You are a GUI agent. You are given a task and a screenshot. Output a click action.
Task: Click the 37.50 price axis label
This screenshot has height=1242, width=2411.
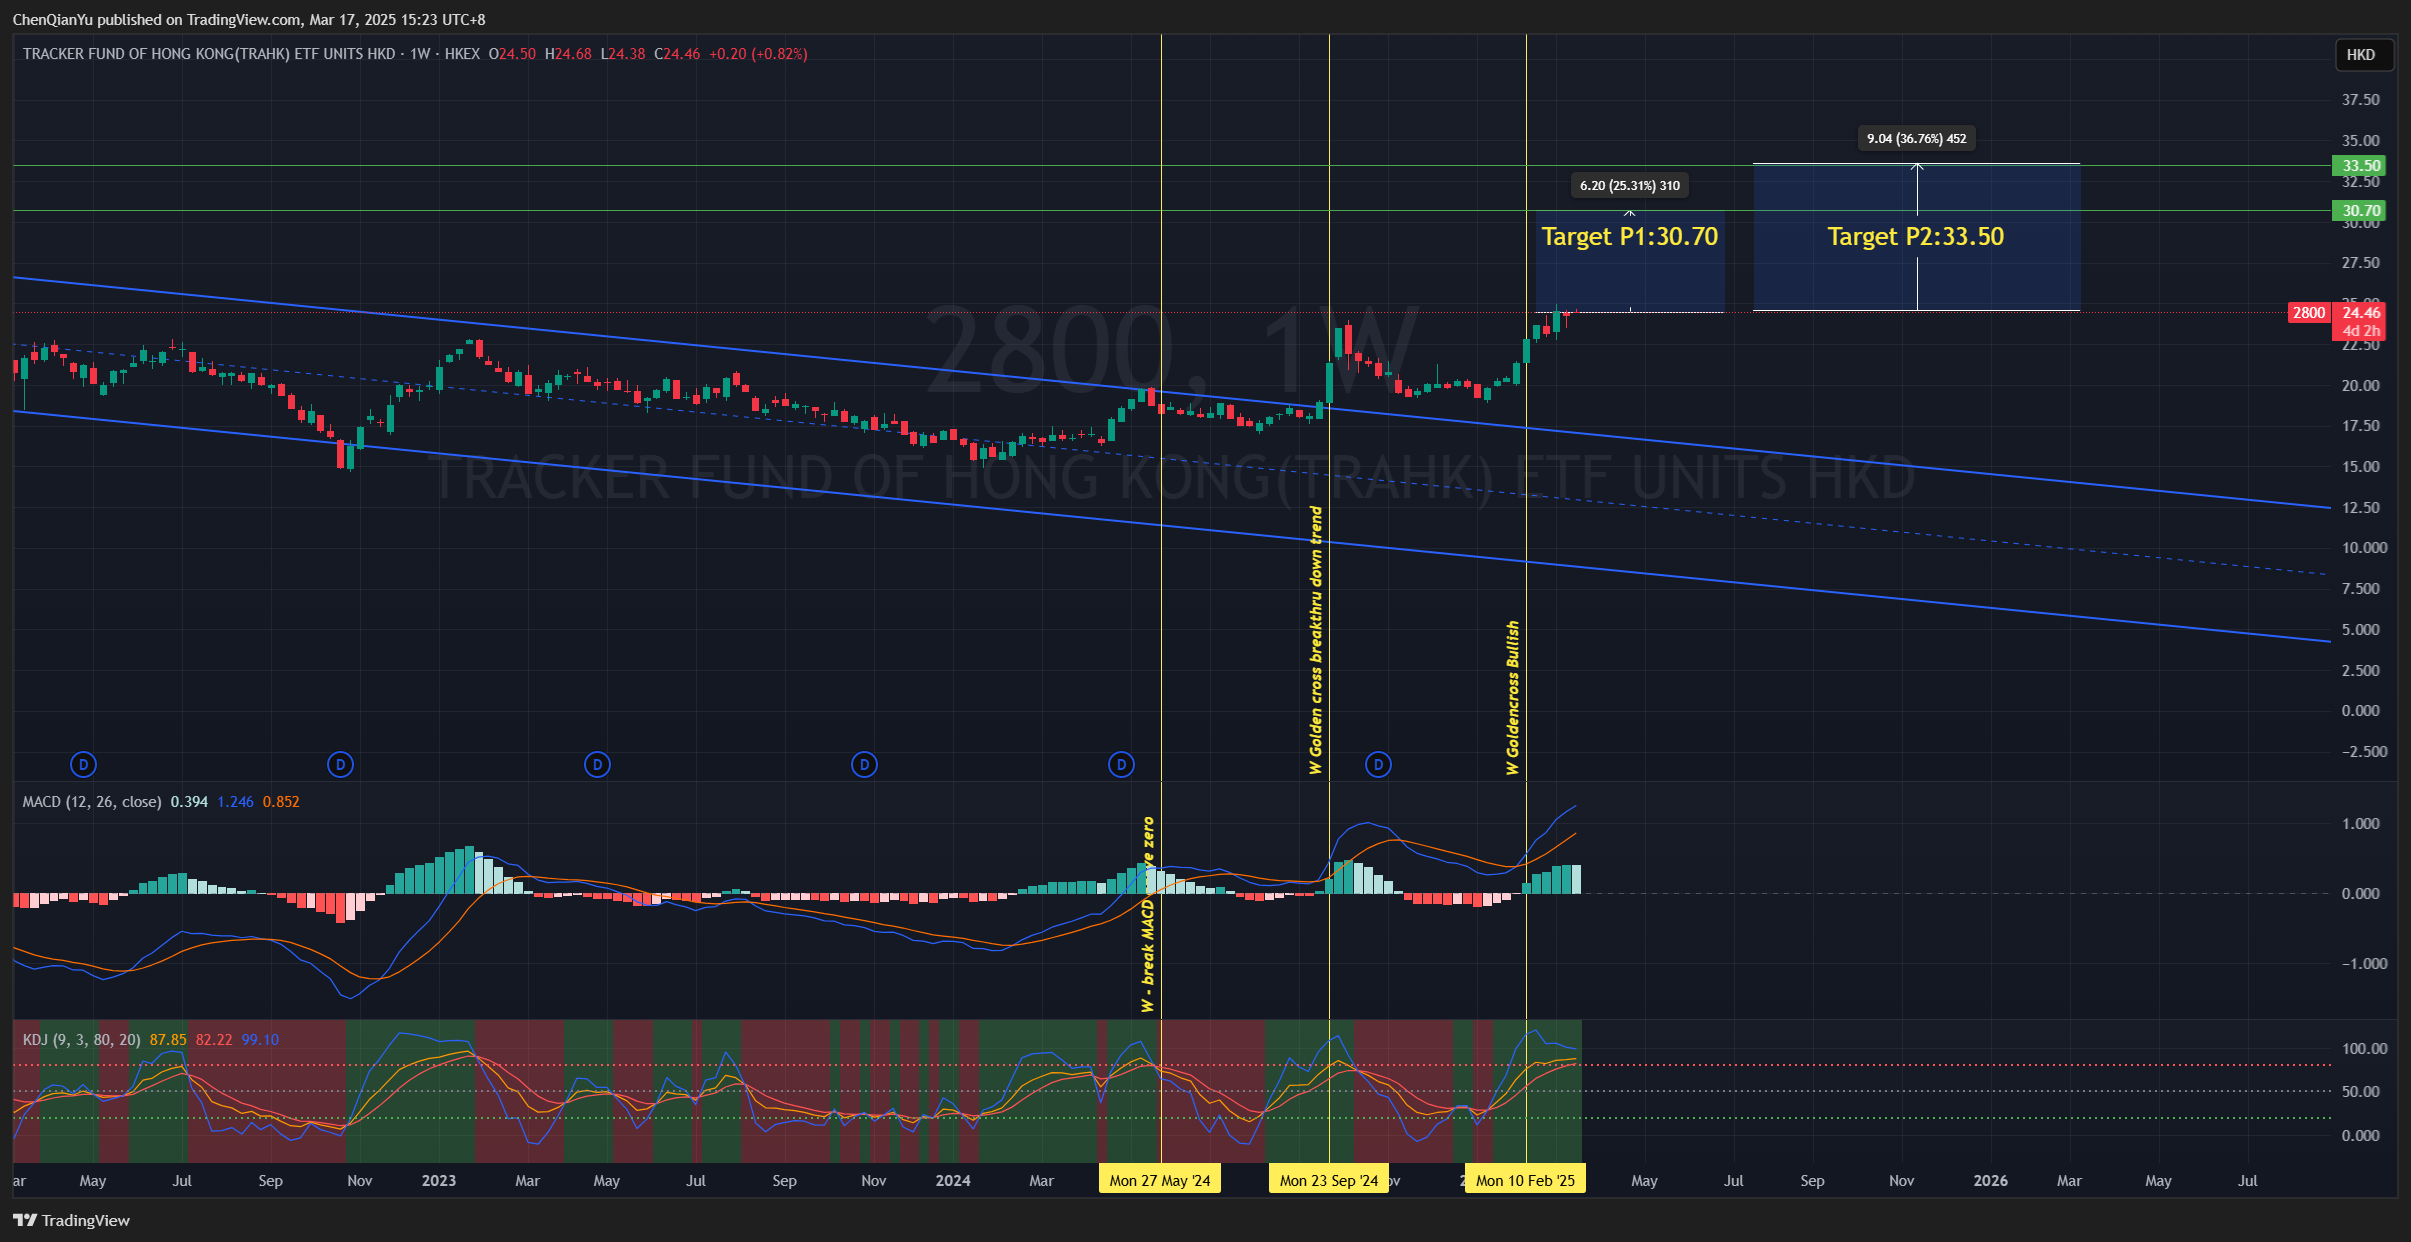pos(2361,100)
